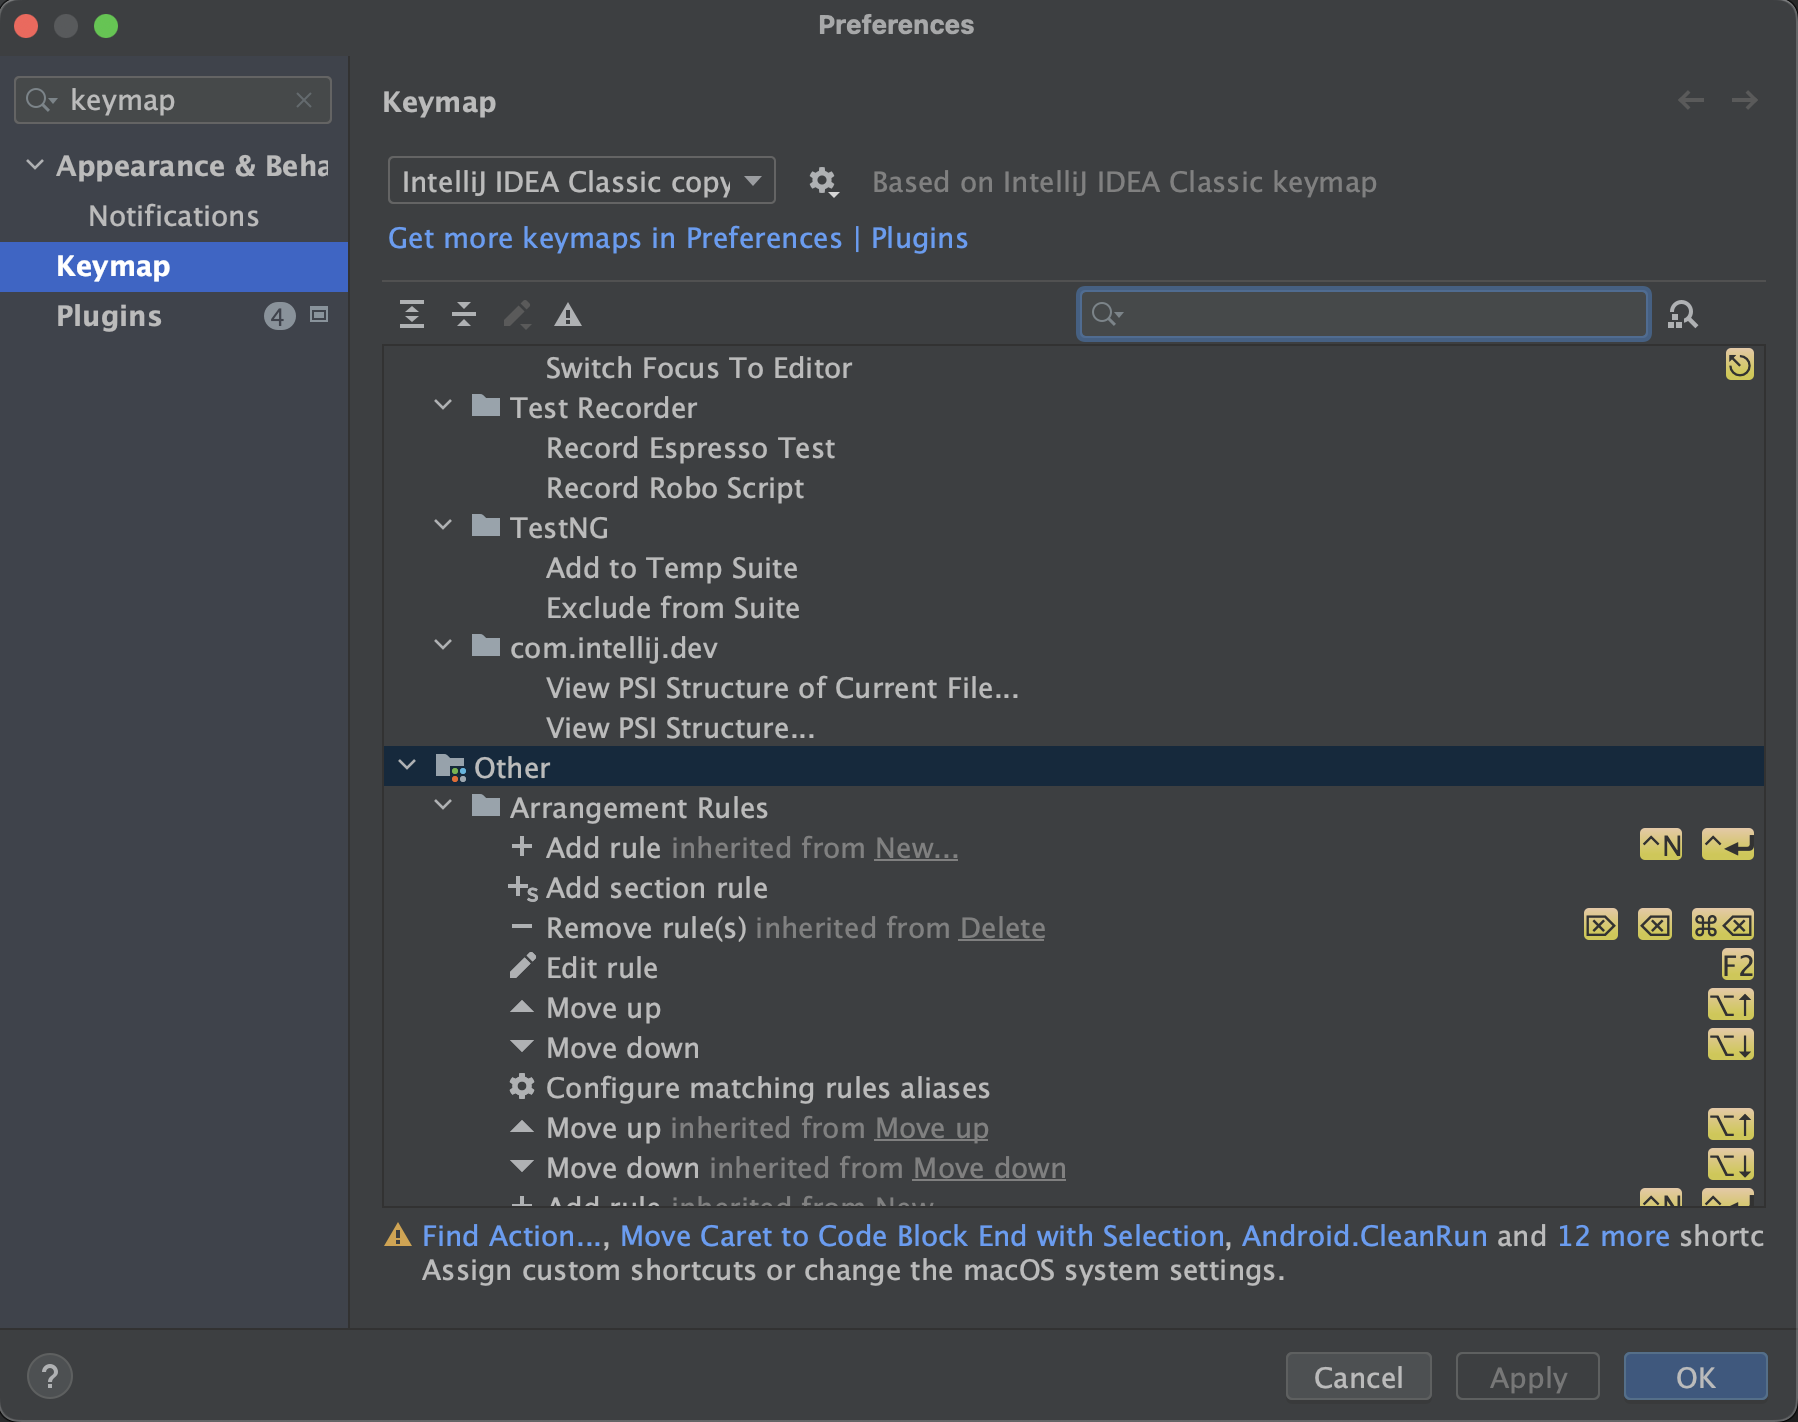Click the F2 shortcut badge on Edit rule
1798x1422 pixels.
1737,965
